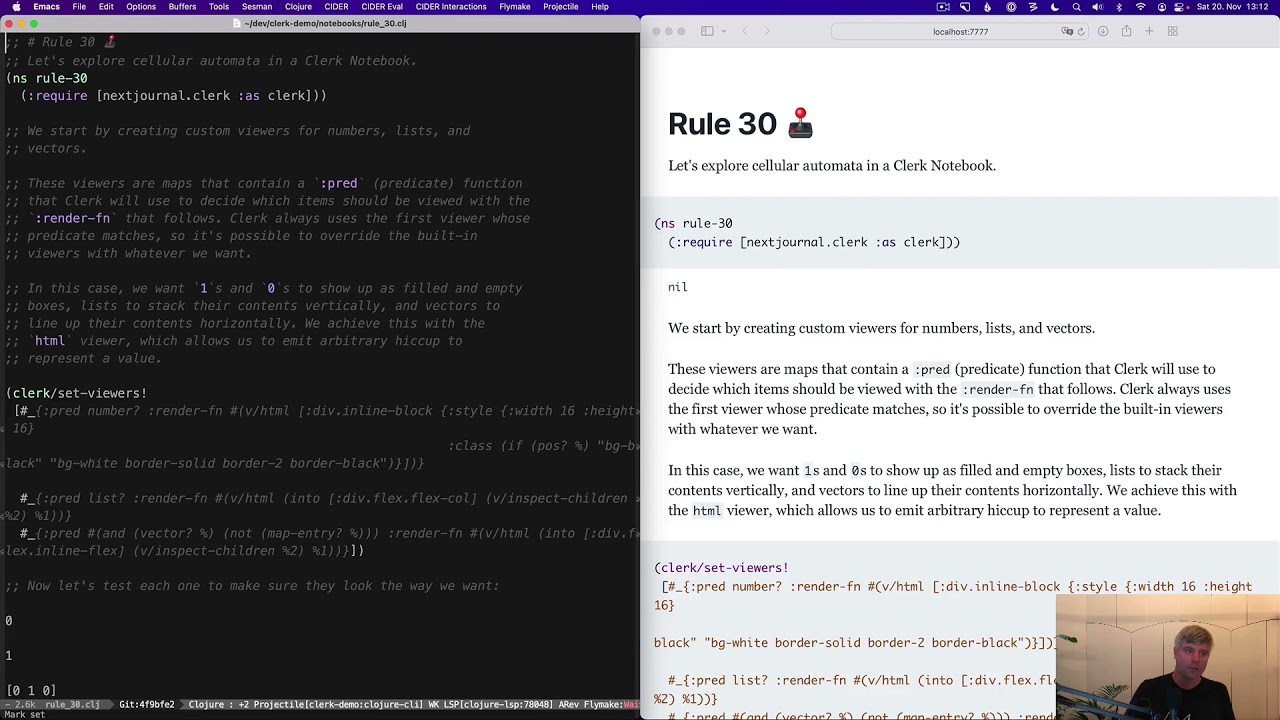1280x720 pixels.
Task: Open the Help menu
Action: coord(600,7)
